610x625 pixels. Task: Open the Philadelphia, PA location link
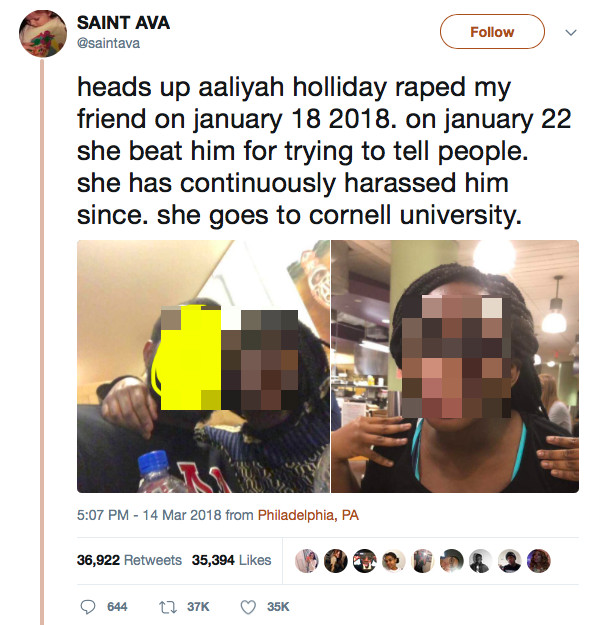pos(308,515)
